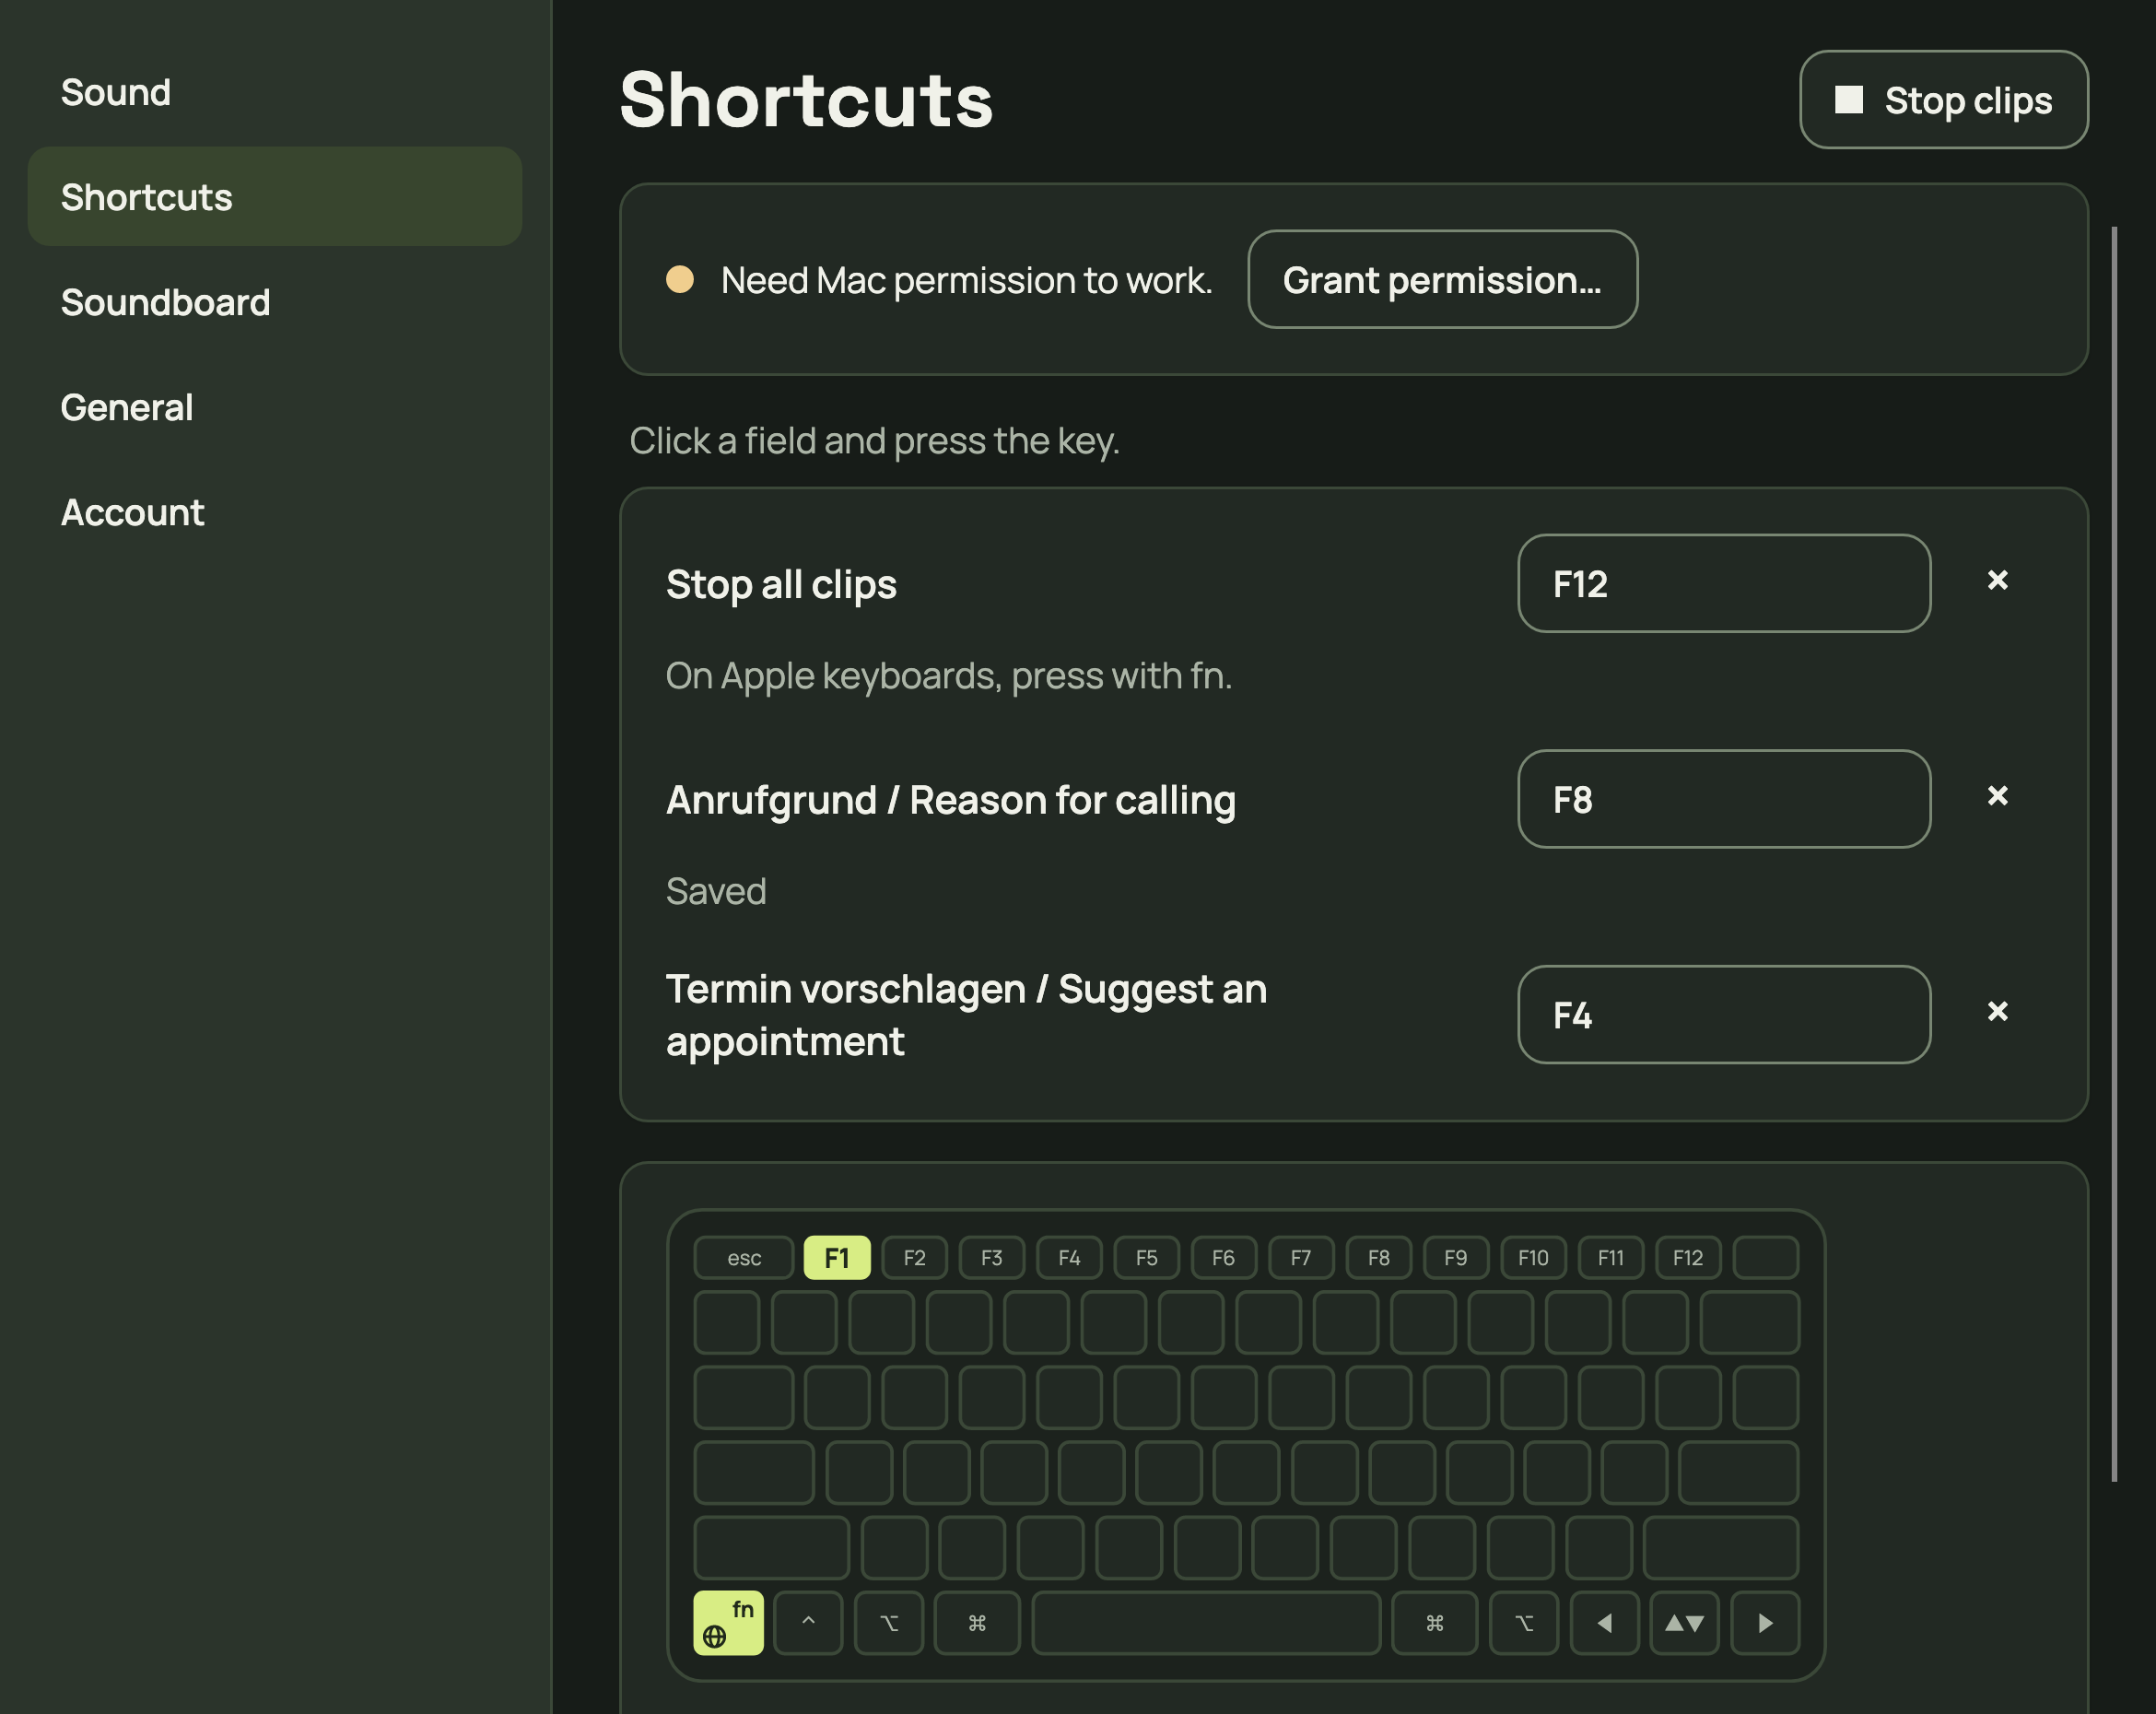Click the right arrow key
2156x1714 pixels.
coord(1765,1623)
